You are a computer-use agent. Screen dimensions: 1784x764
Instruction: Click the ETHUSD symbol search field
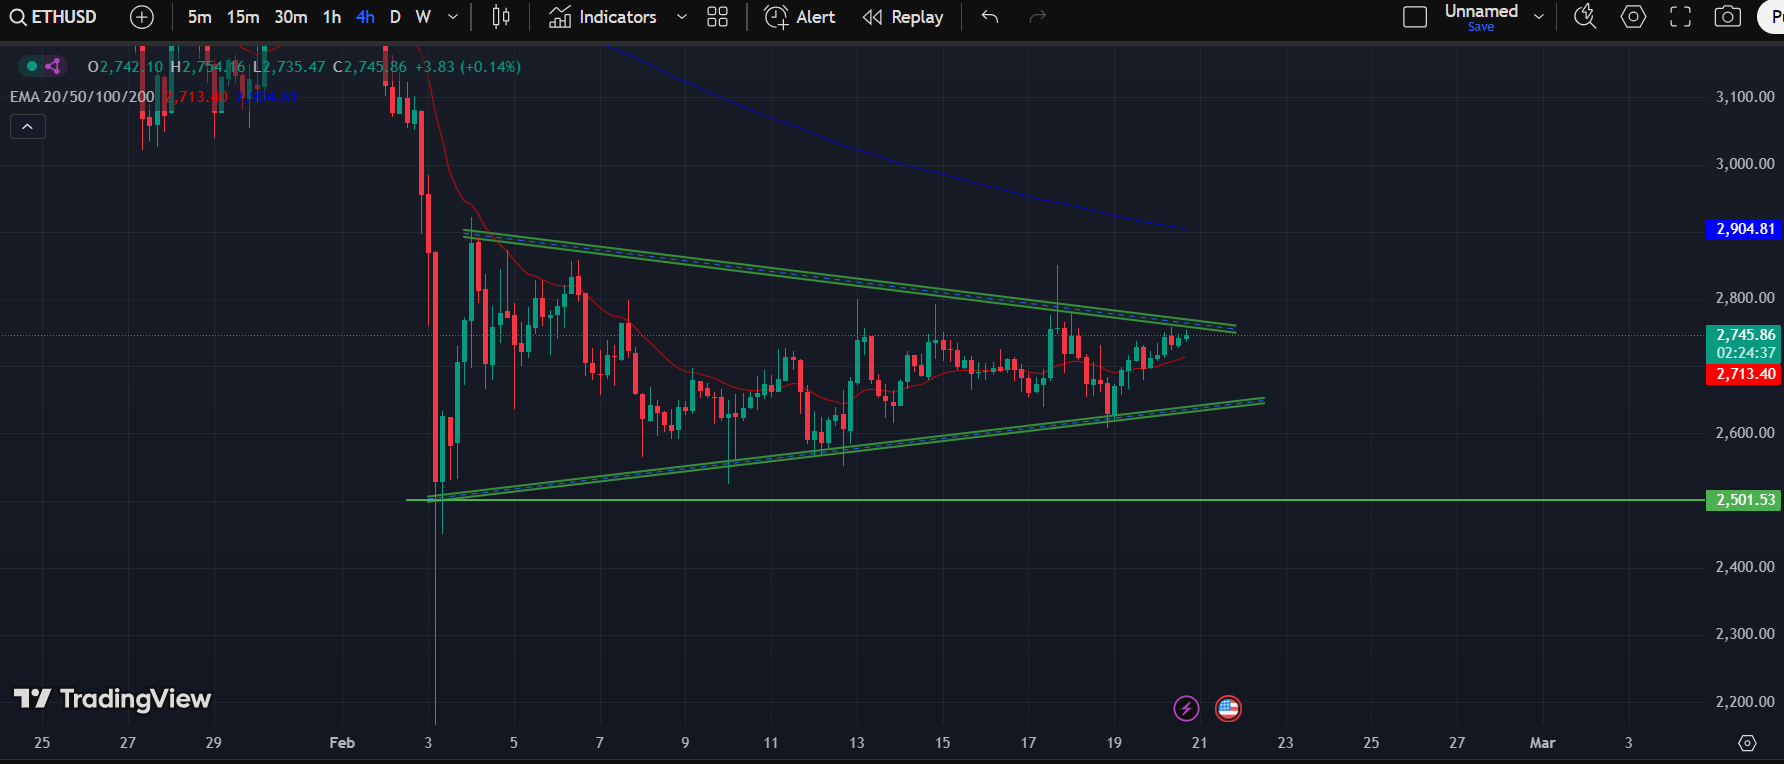tap(55, 17)
